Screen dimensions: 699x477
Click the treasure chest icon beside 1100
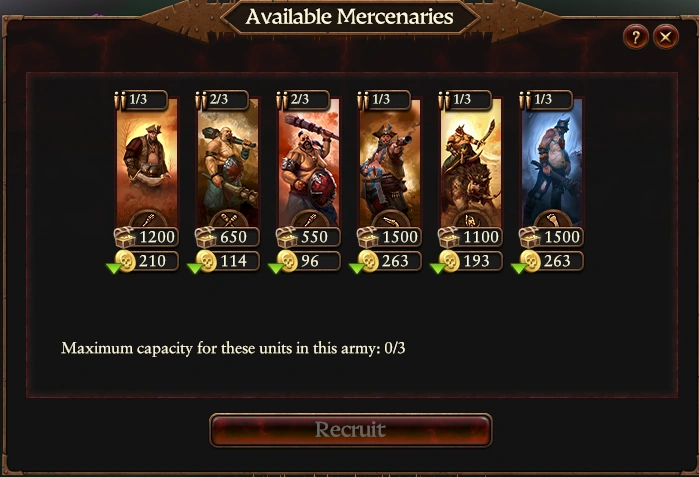click(x=449, y=237)
